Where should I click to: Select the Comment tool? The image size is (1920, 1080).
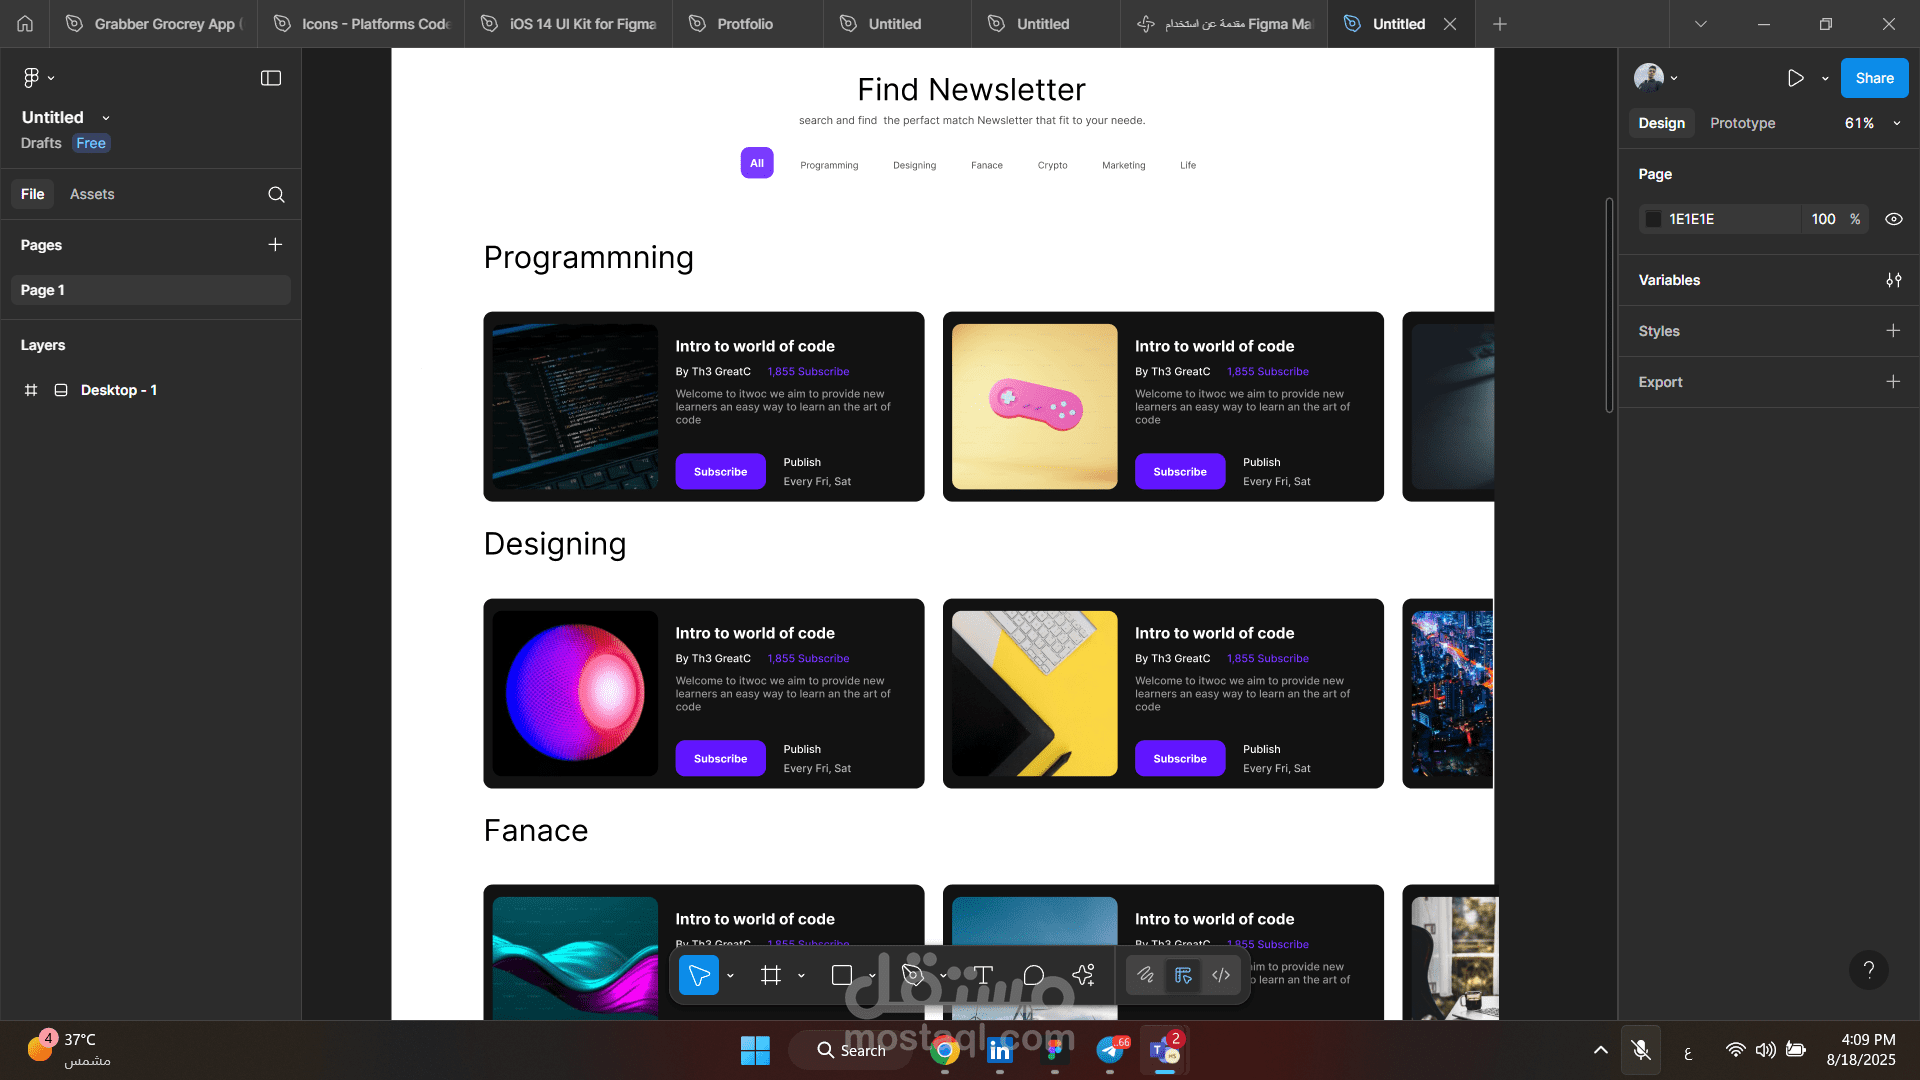(1034, 975)
